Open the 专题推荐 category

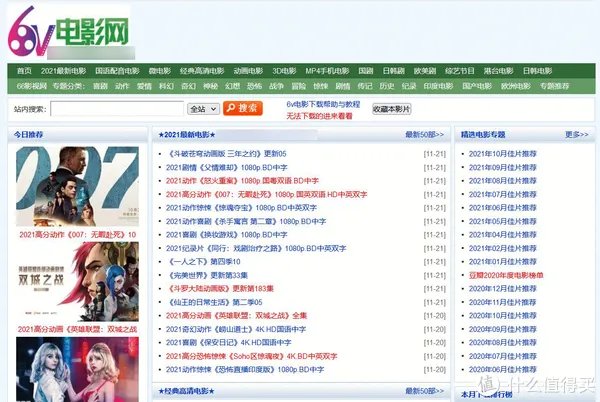tap(554, 86)
